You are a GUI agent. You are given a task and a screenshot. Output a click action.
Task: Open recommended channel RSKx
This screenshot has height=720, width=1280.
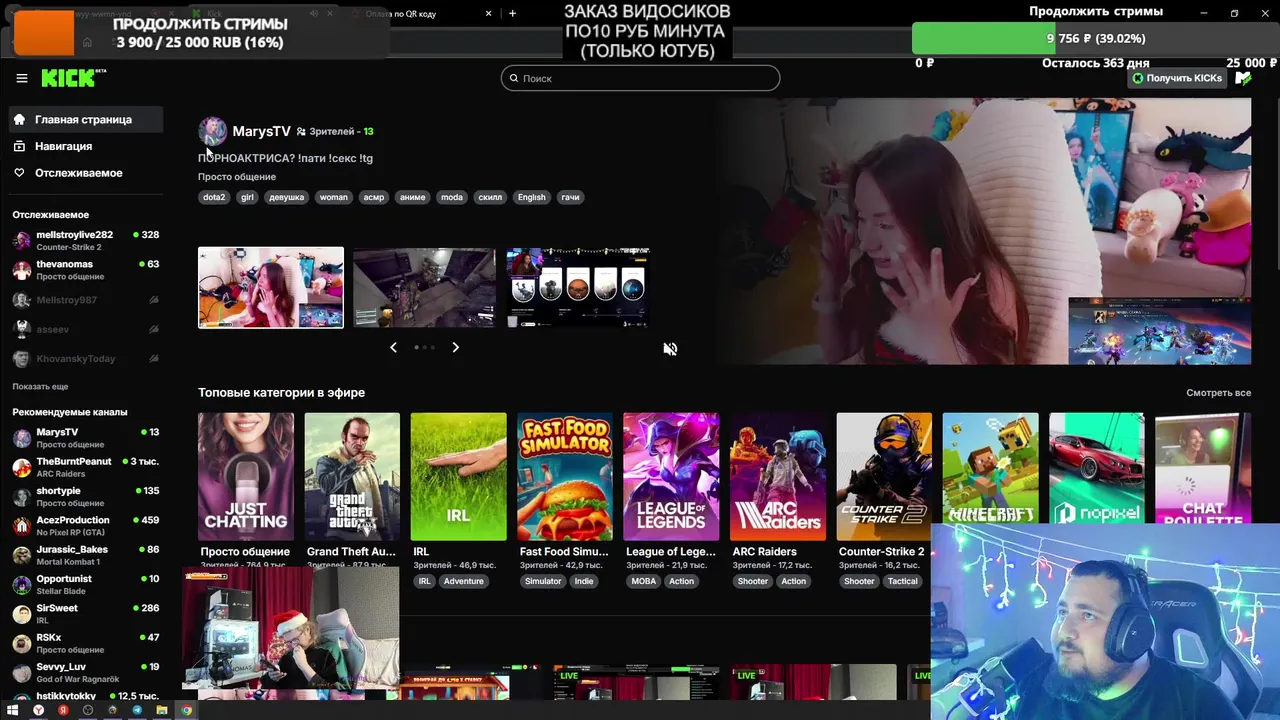[x=86, y=643]
